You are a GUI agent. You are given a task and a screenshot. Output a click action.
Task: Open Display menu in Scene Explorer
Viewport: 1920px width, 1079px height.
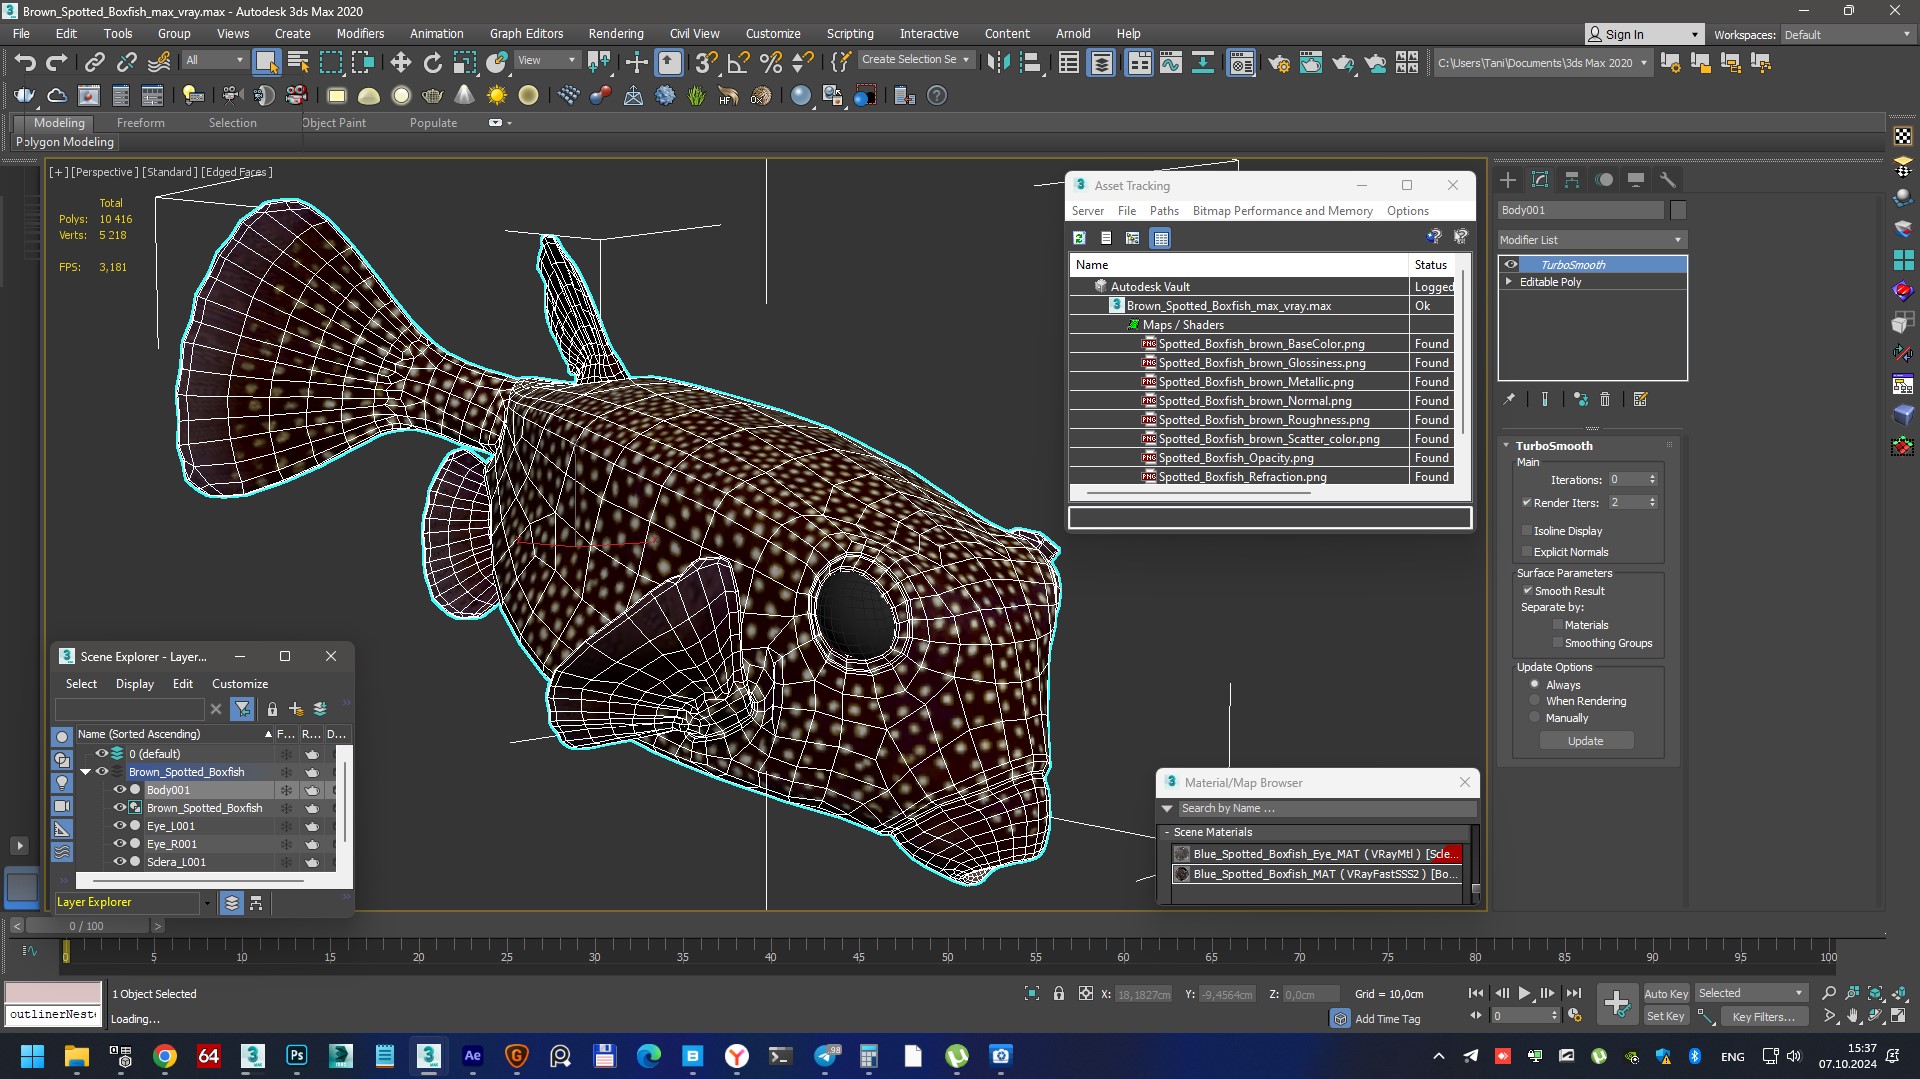(135, 684)
